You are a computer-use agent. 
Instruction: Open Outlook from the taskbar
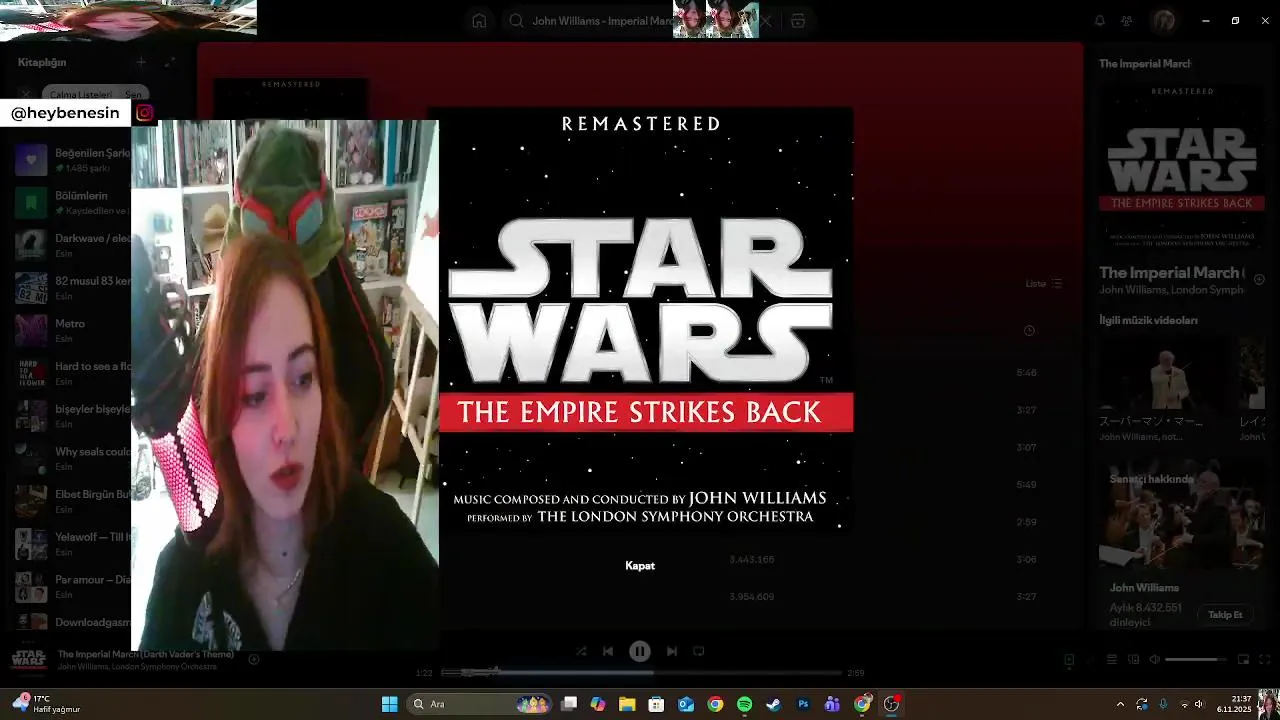click(x=686, y=704)
